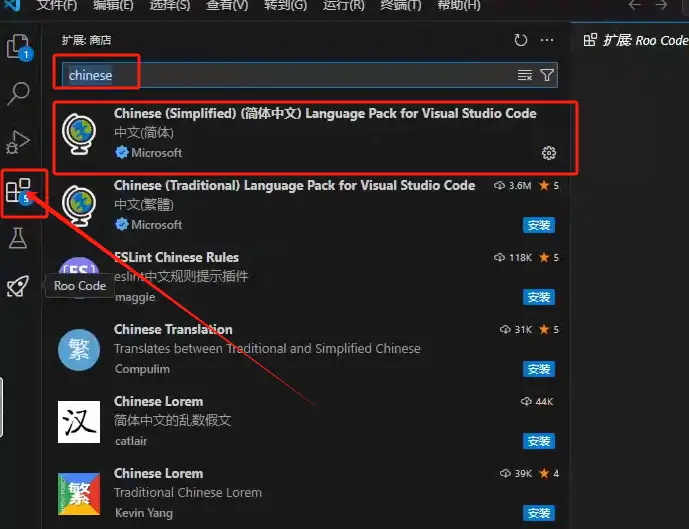Screen dimensions: 689x529
Task: Open the Run and Debug view
Action: tap(19, 141)
